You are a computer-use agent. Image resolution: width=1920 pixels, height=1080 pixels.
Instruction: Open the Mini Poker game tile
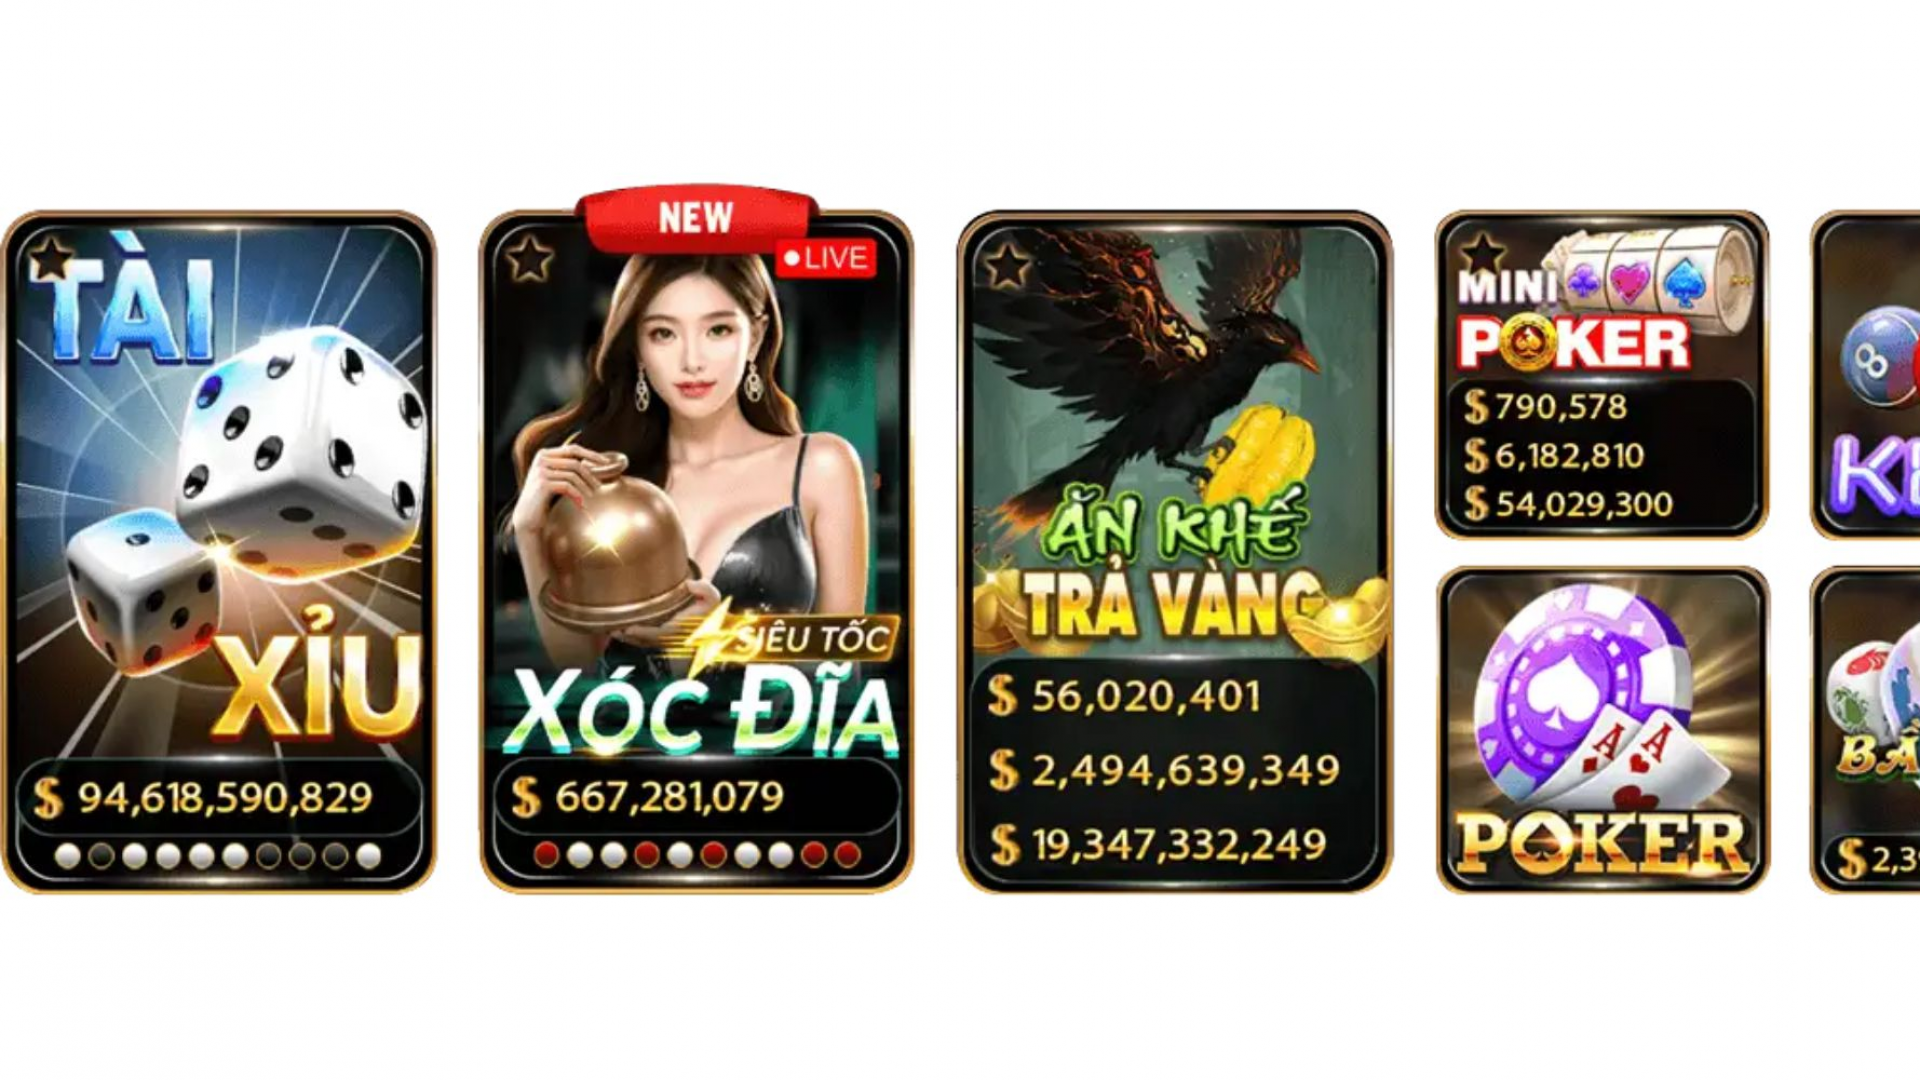pyautogui.click(x=1602, y=374)
